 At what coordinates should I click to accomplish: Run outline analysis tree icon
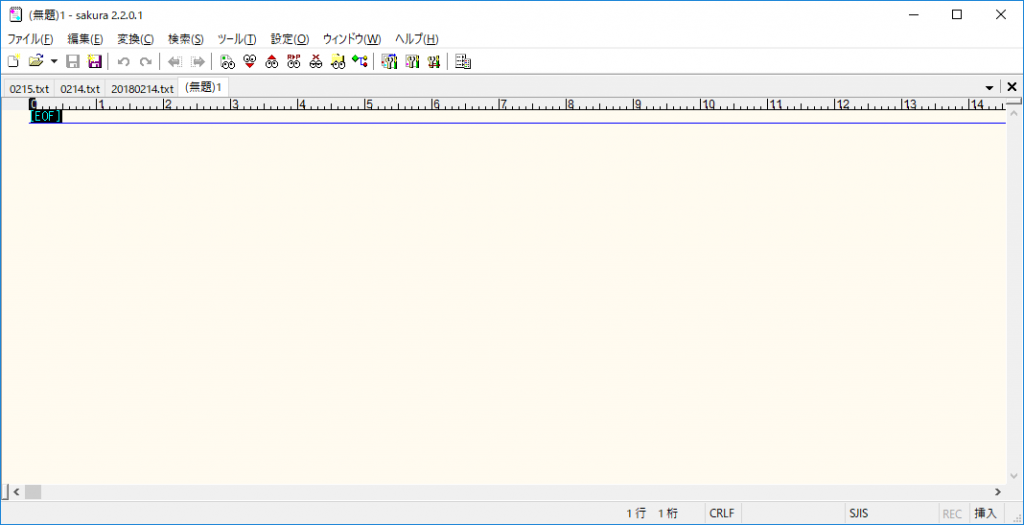[359, 62]
